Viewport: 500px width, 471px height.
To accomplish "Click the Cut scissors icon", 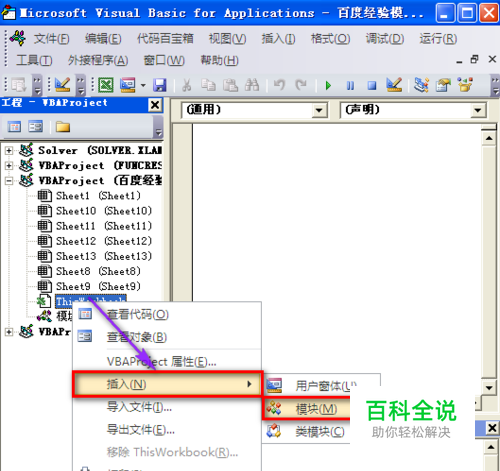I will tap(187, 85).
